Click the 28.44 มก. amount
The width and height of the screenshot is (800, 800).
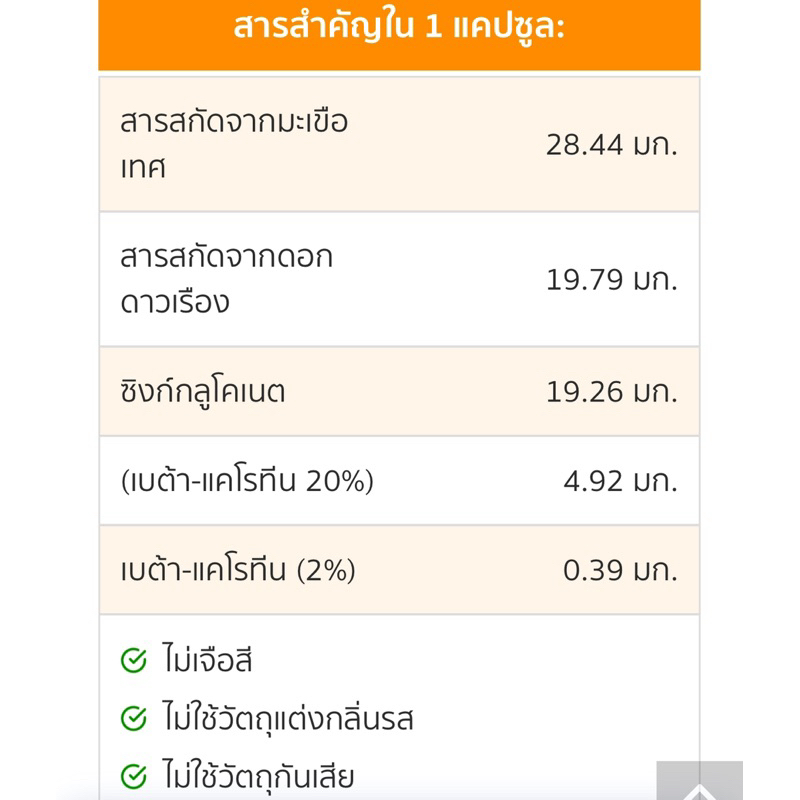[611, 145]
